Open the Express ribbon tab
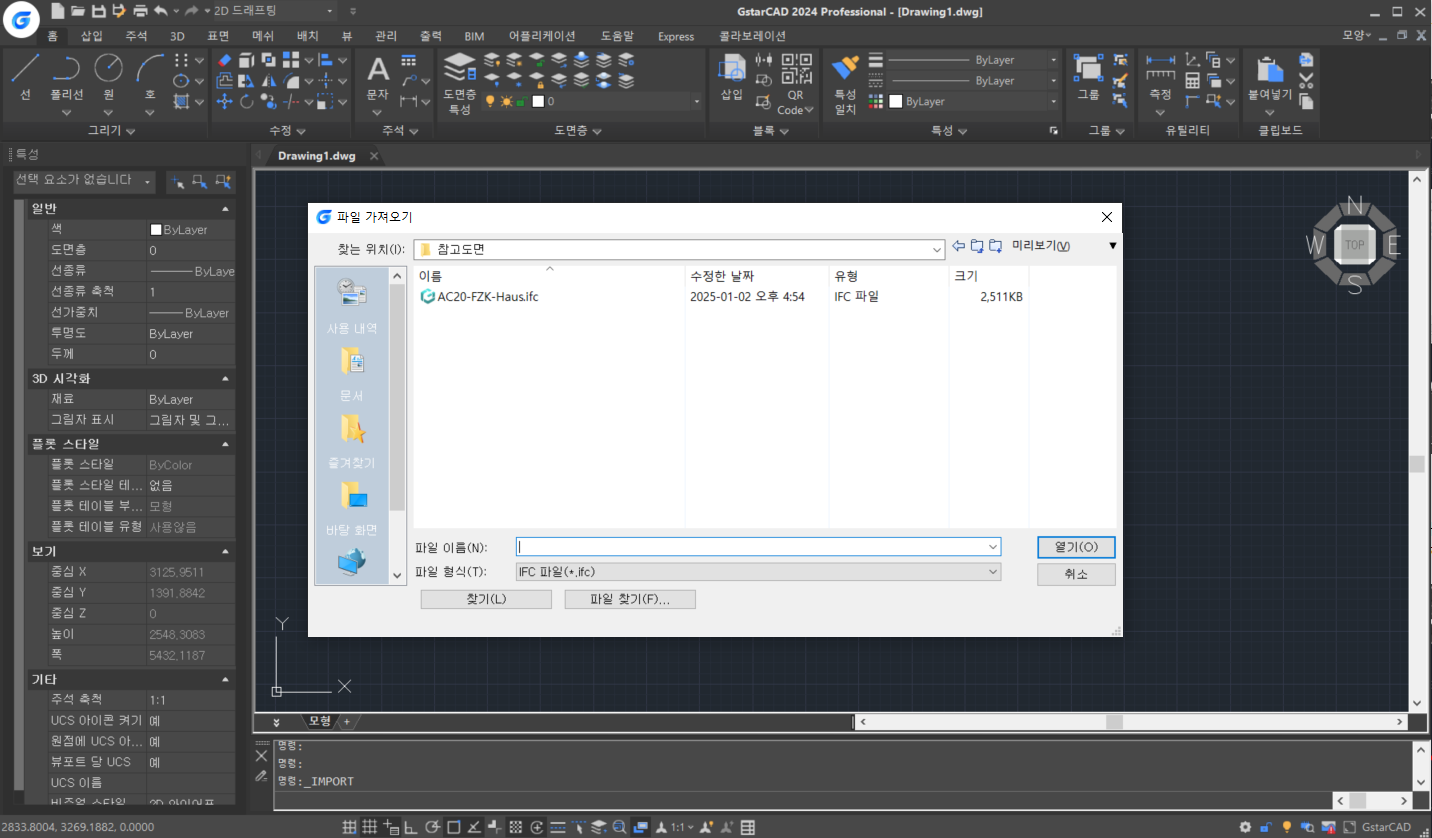Screen dimensions: 1432x838 pyautogui.click(x=676, y=36)
